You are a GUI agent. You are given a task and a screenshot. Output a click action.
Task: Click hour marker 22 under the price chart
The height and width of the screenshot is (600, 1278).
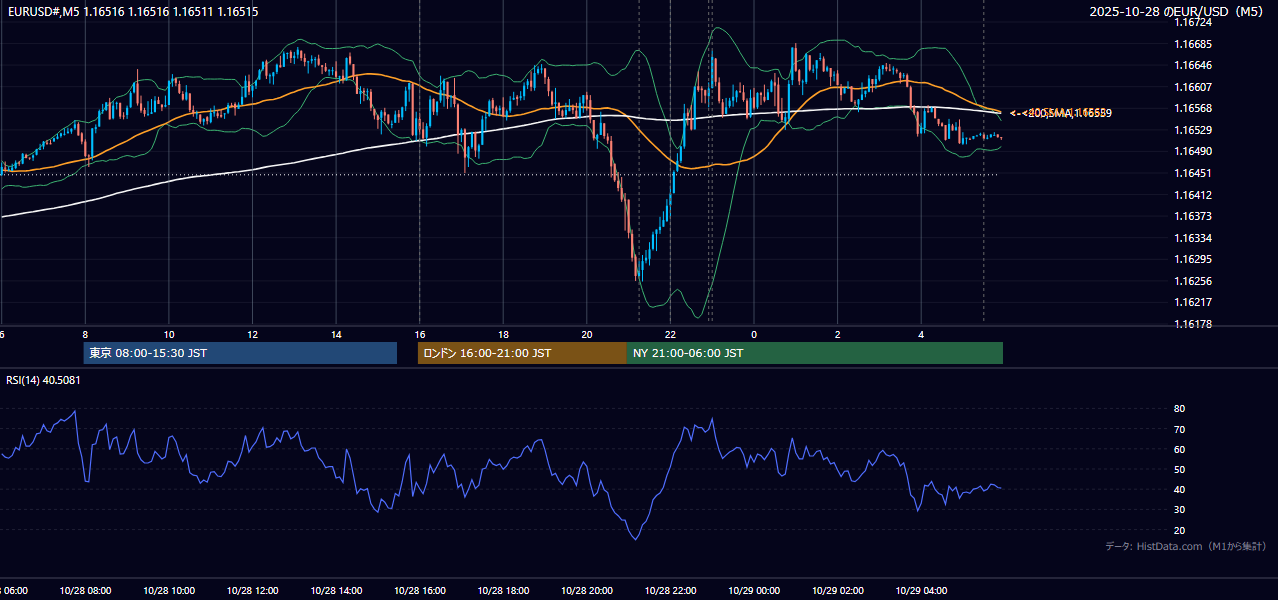[x=670, y=334]
